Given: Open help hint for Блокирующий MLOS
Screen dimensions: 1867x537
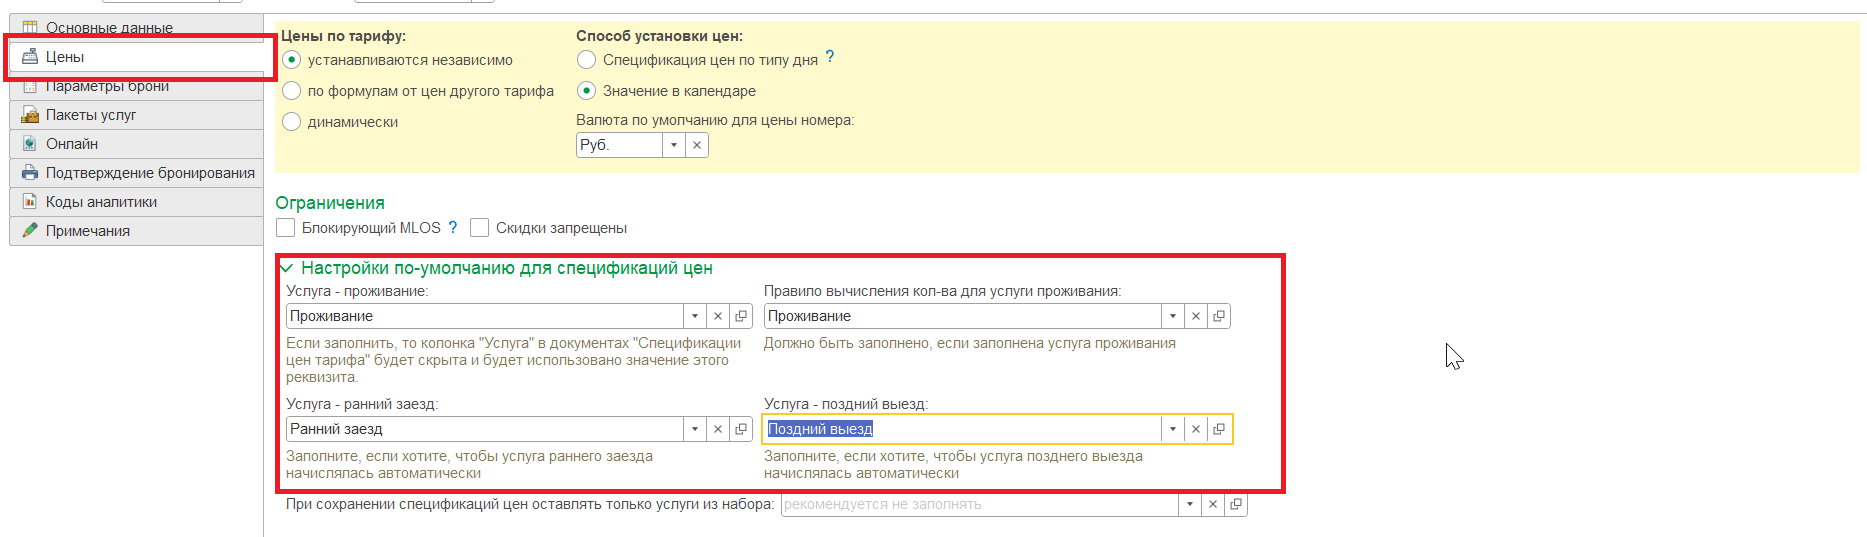Looking at the screenshot, I should [x=453, y=227].
